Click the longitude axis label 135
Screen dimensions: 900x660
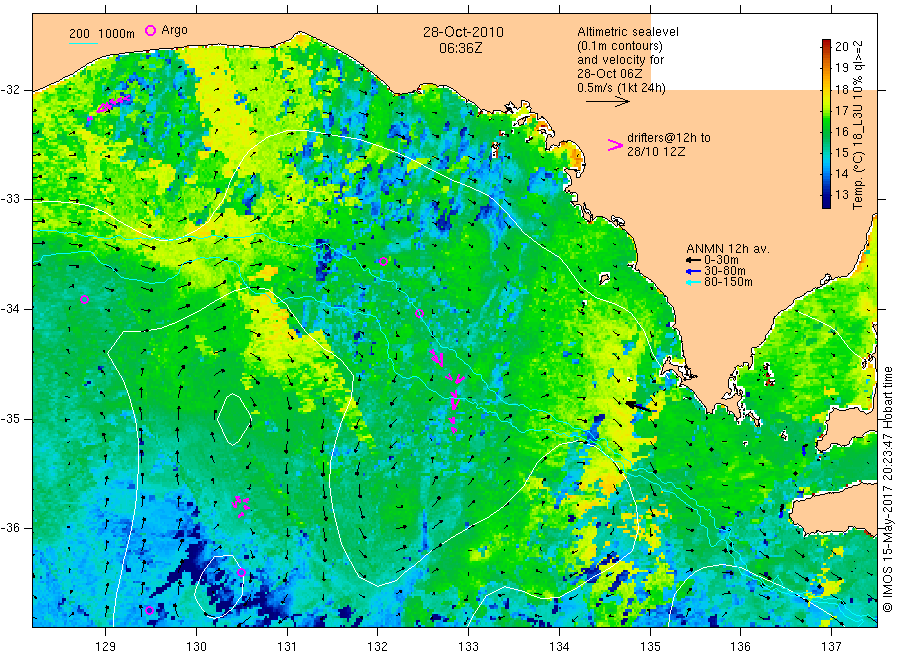pos(650,647)
